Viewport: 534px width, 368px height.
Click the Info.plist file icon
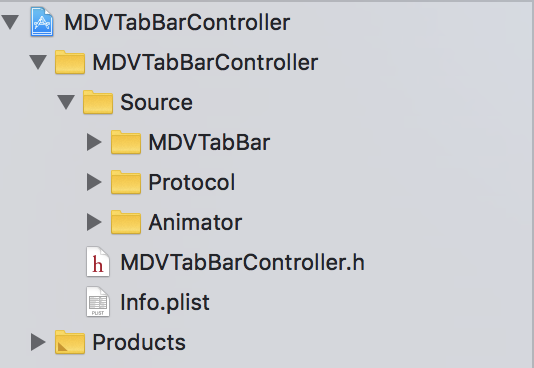(98, 302)
